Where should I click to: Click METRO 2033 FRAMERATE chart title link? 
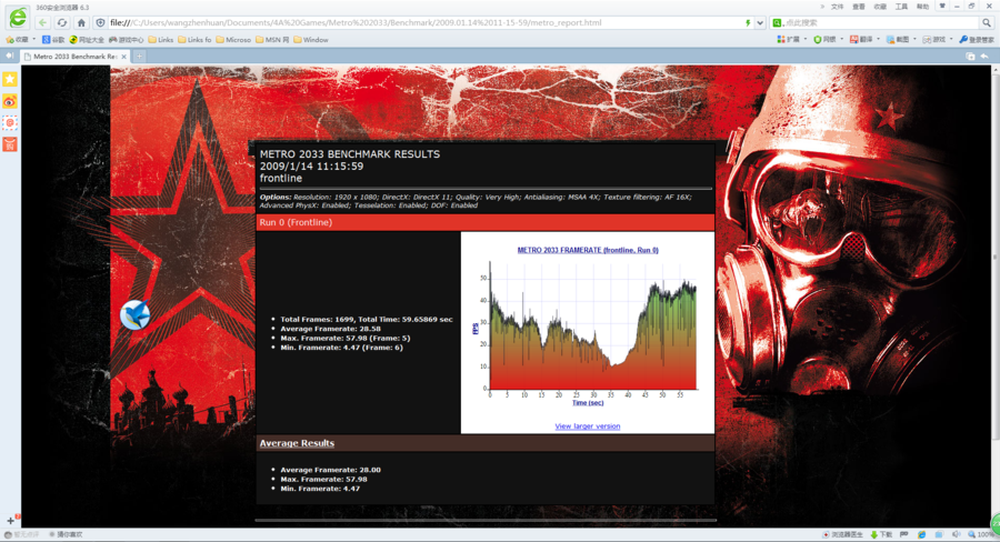587,250
